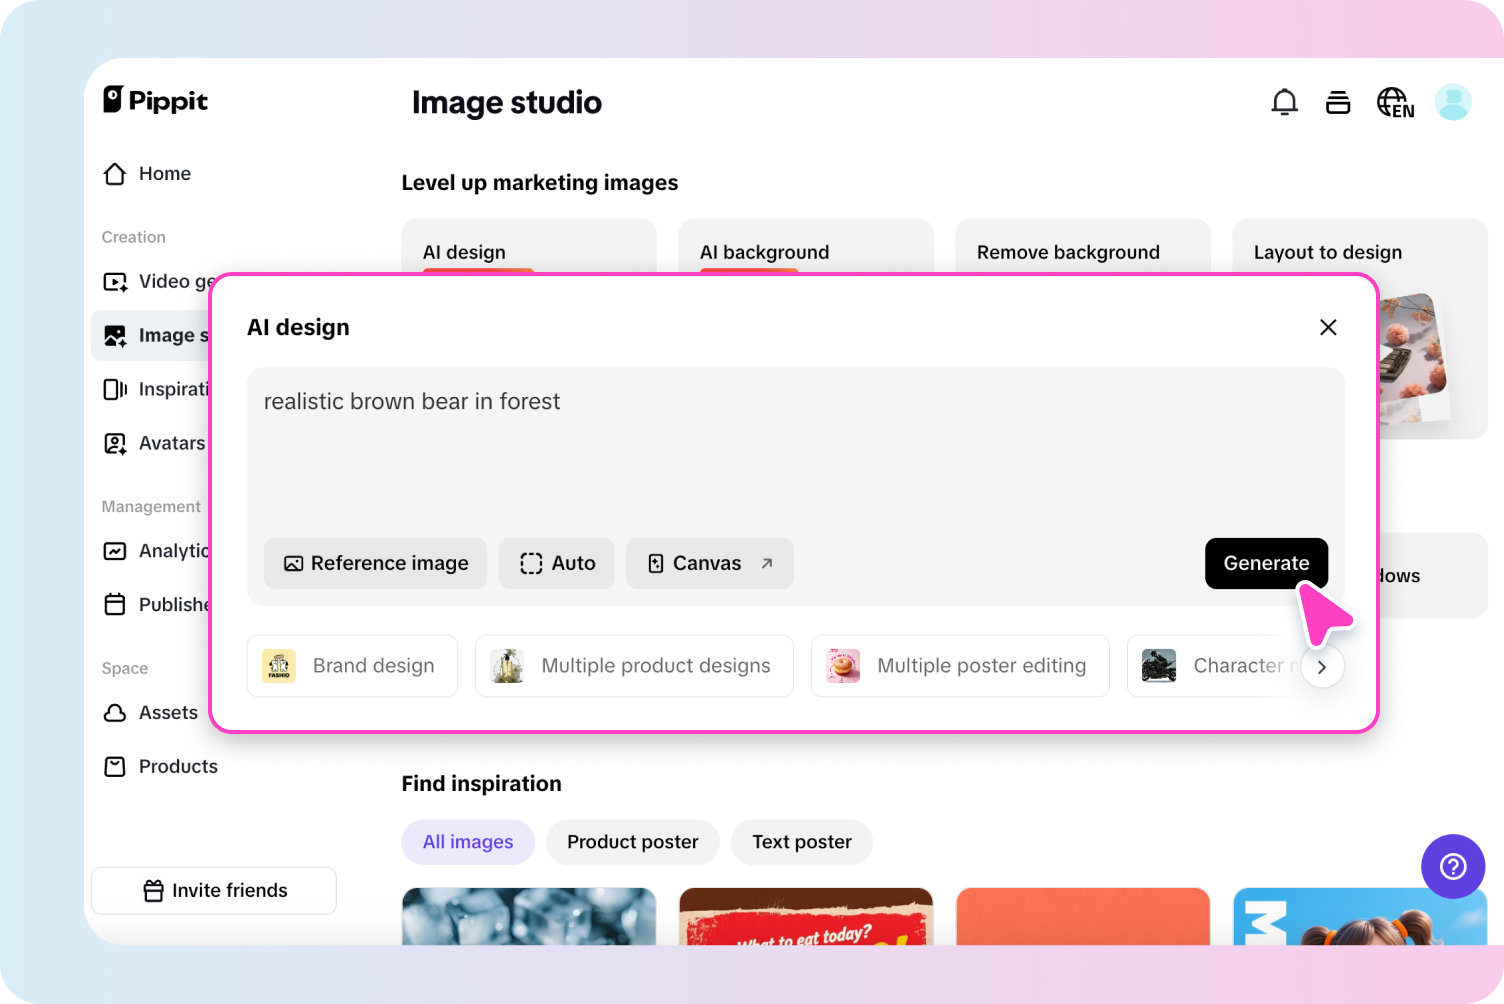Open the ice cubes inspiration thumbnail
The height and width of the screenshot is (1004, 1504).
(529, 916)
